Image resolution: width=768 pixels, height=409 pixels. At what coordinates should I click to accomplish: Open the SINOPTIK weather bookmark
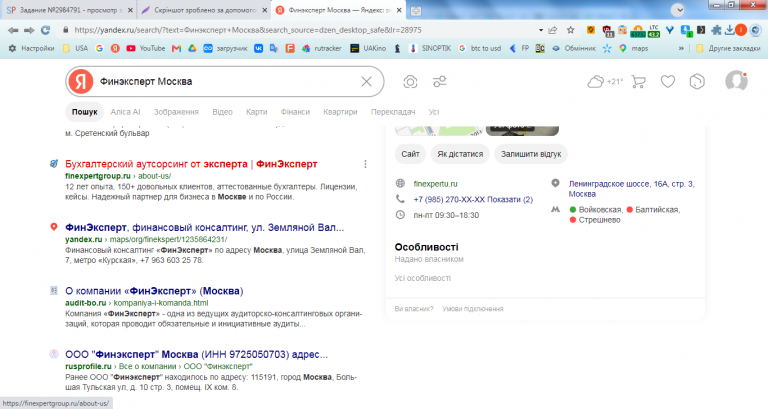click(x=430, y=48)
